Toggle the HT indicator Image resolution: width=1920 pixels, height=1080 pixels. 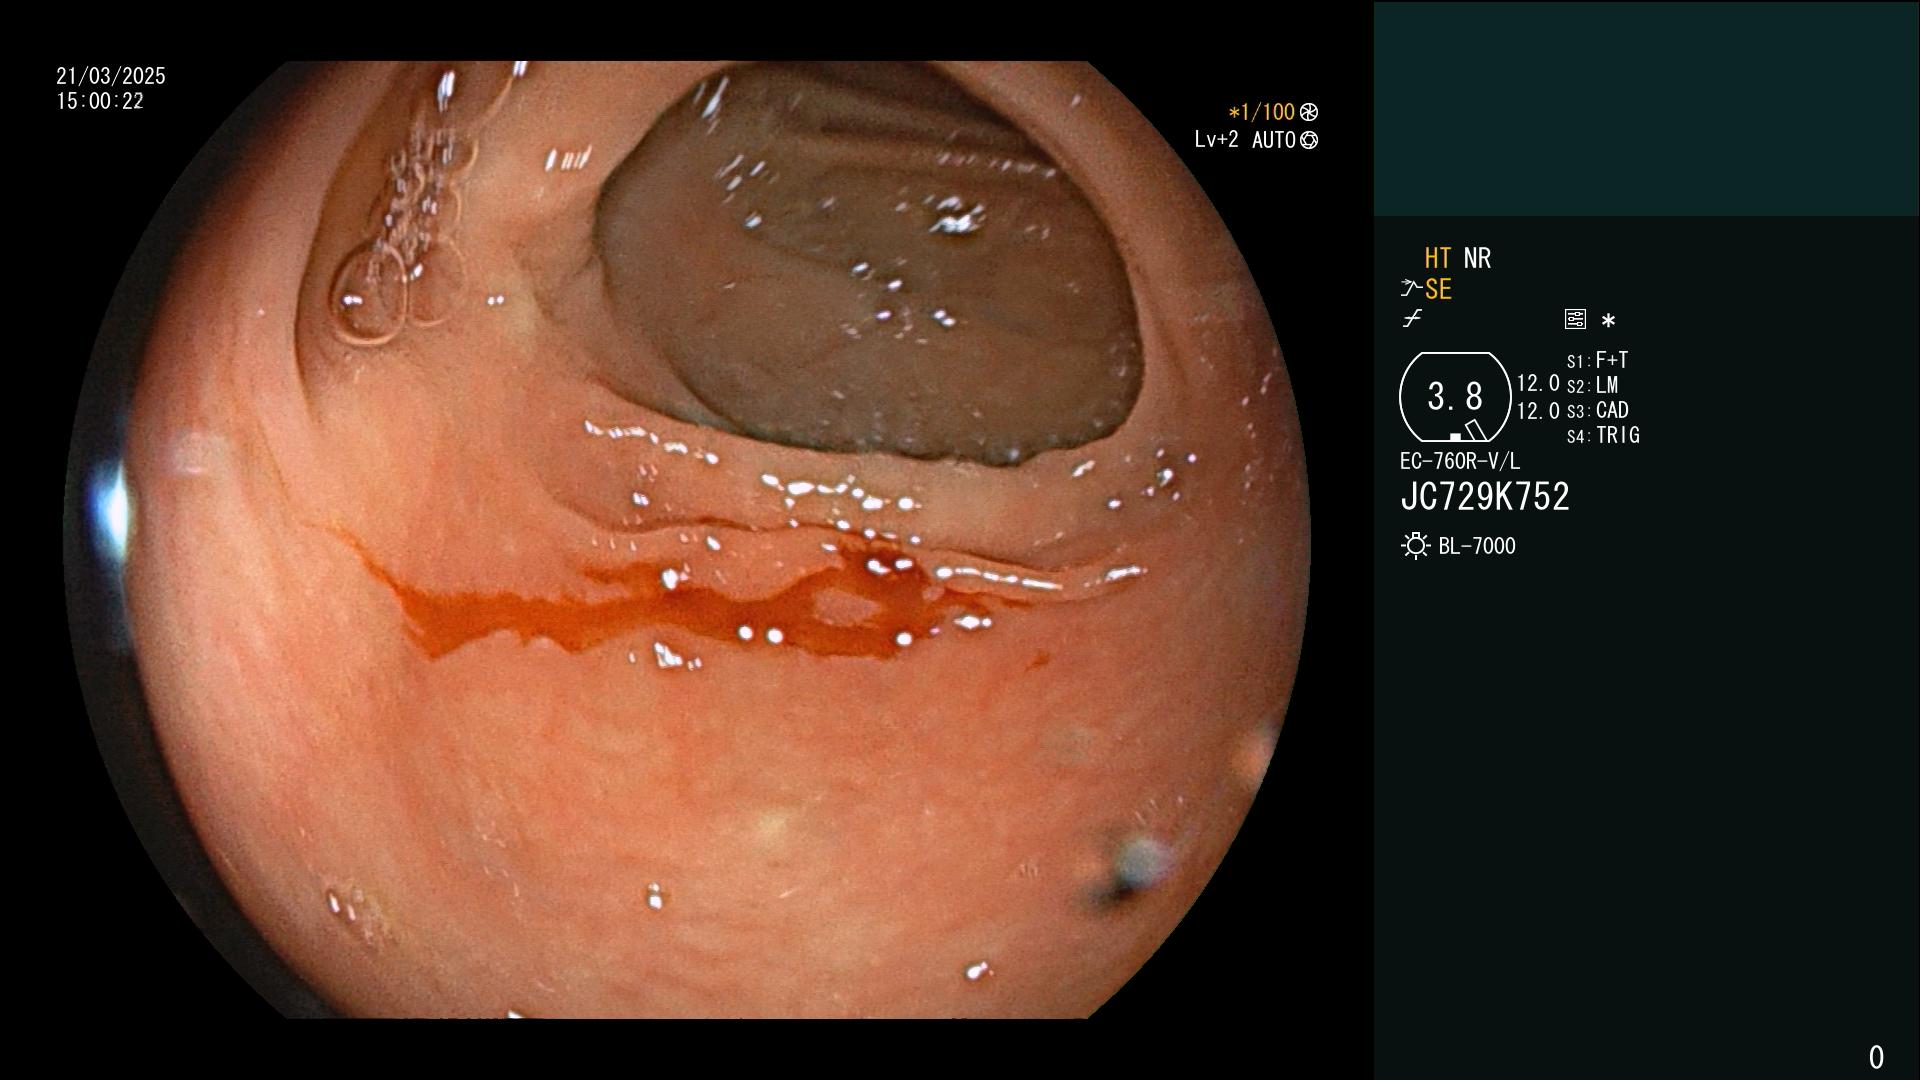click(x=1438, y=258)
